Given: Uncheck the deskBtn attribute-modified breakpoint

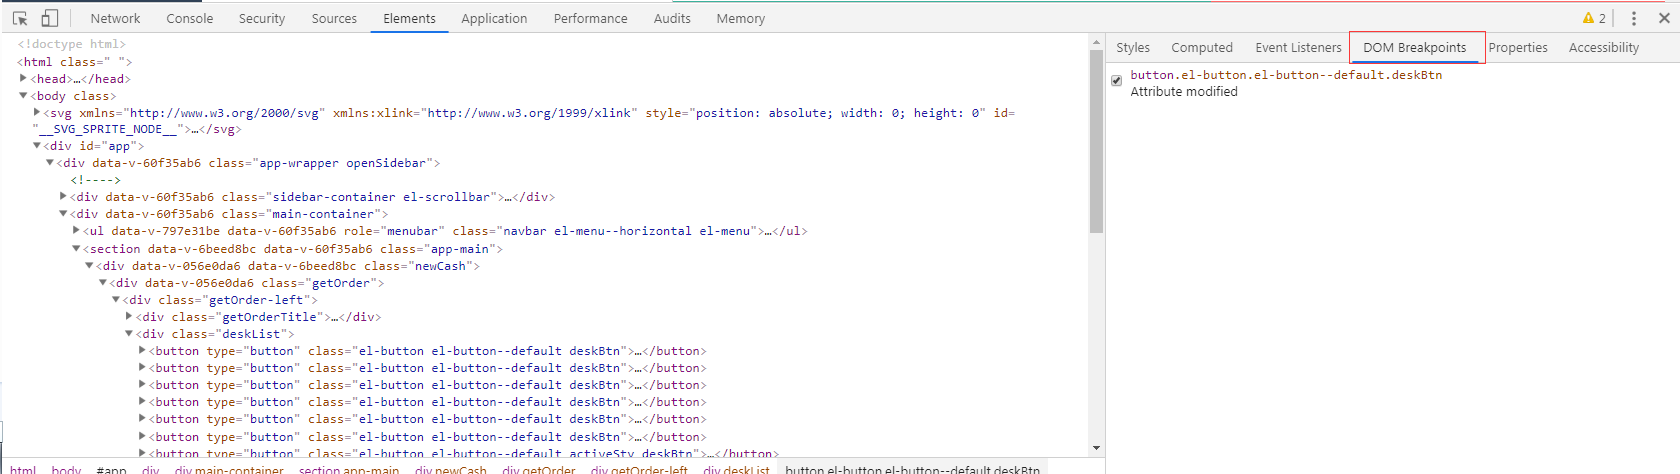Looking at the screenshot, I should [1117, 81].
